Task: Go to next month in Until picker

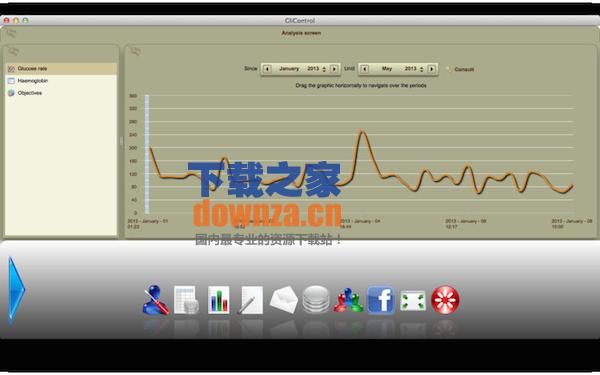Action: pos(432,69)
